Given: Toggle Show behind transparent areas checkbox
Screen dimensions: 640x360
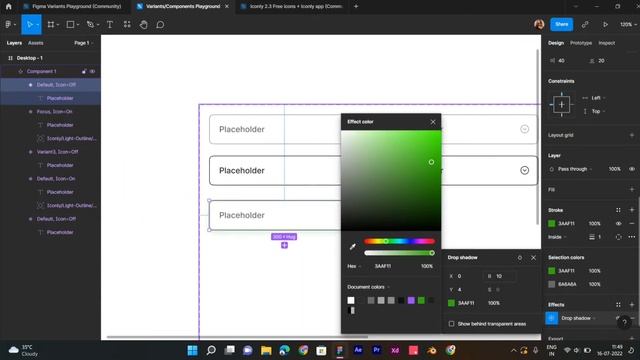Looking at the screenshot, I should tap(451, 324).
